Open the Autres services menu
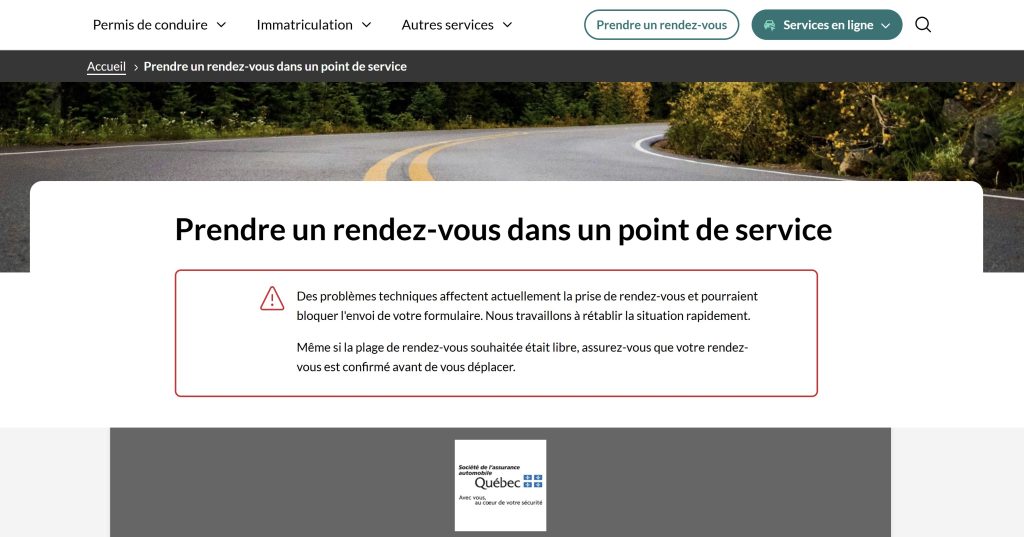The image size is (1024, 537). click(x=447, y=25)
